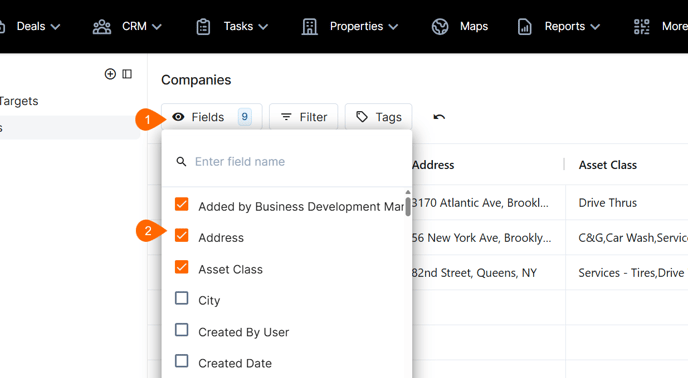Click the eye icon on Fields button

(178, 117)
